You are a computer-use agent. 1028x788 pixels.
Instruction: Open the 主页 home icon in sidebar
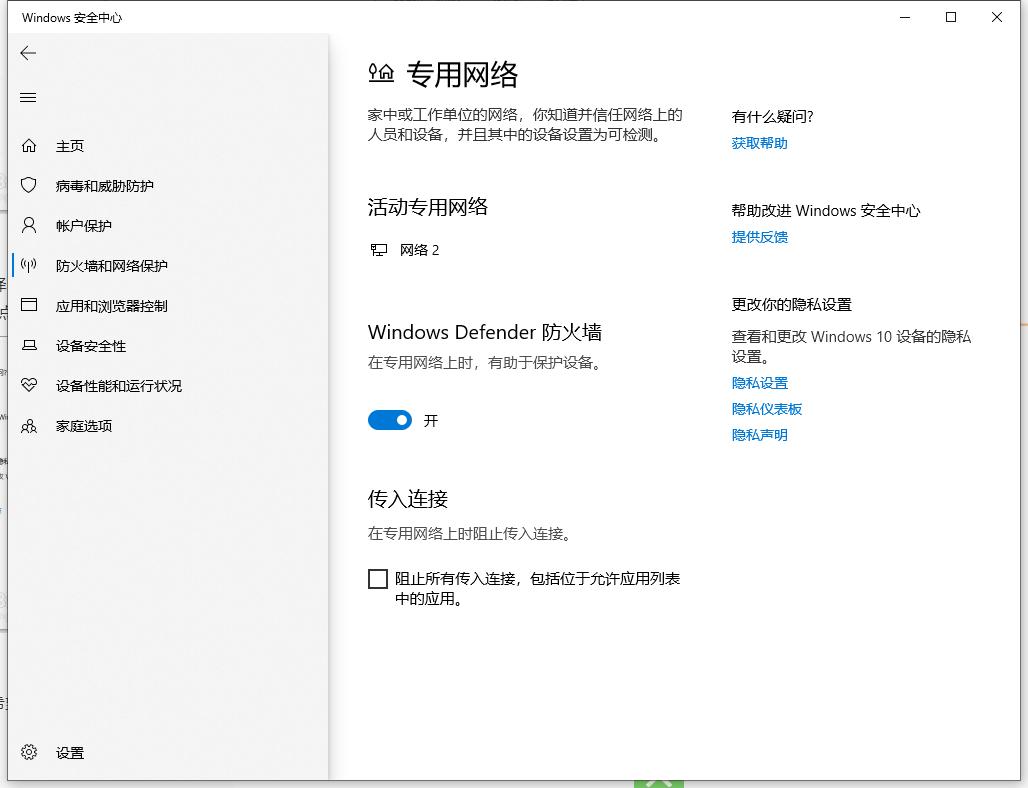pyautogui.click(x=29, y=145)
